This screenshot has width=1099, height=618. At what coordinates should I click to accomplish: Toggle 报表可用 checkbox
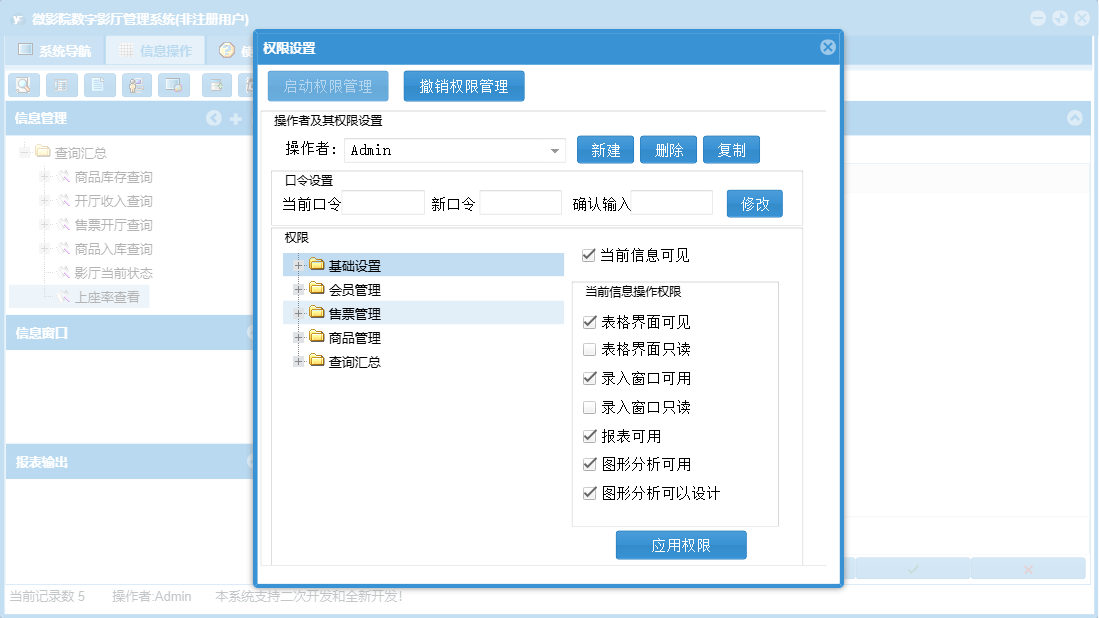pos(589,436)
